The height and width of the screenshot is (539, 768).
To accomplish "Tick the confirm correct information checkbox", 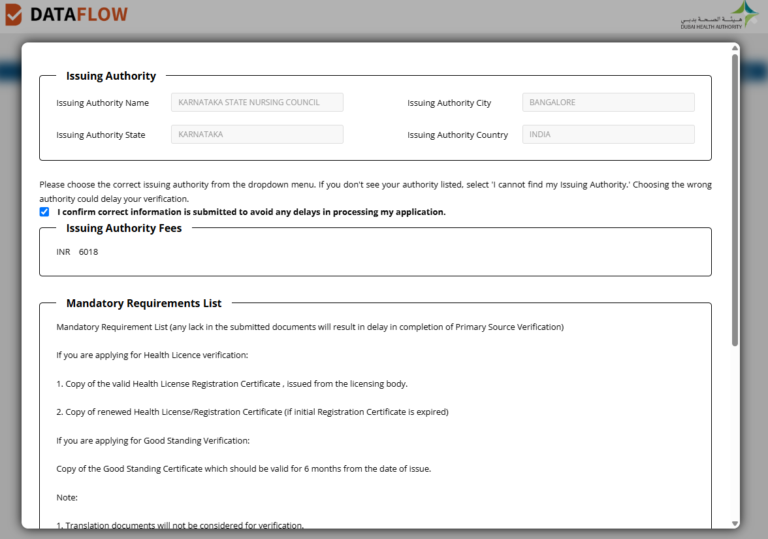I will pos(44,212).
